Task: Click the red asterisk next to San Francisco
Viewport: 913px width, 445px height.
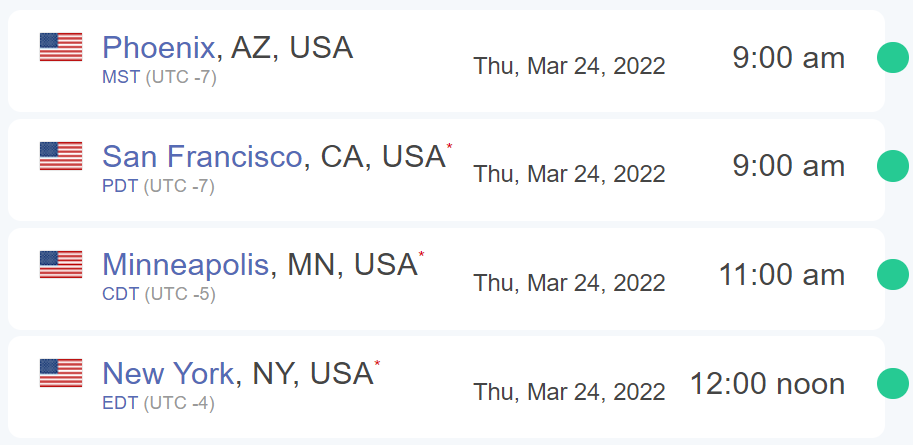Action: (450, 146)
